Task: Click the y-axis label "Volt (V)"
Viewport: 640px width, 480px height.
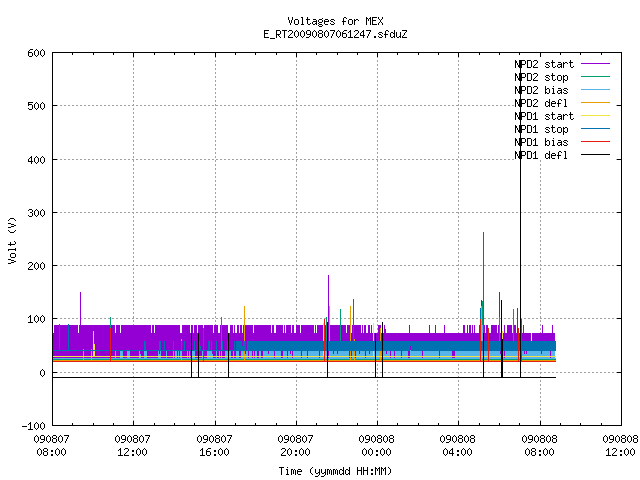Action: 12,241
